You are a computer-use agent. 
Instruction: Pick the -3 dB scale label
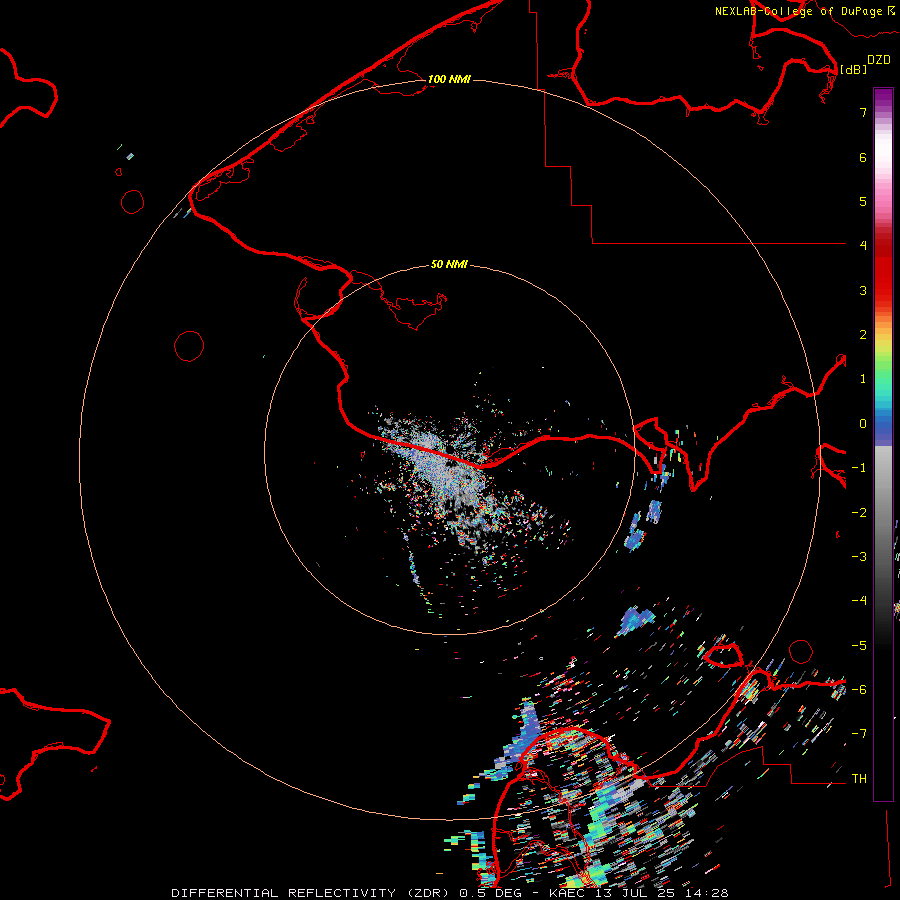tap(859, 557)
